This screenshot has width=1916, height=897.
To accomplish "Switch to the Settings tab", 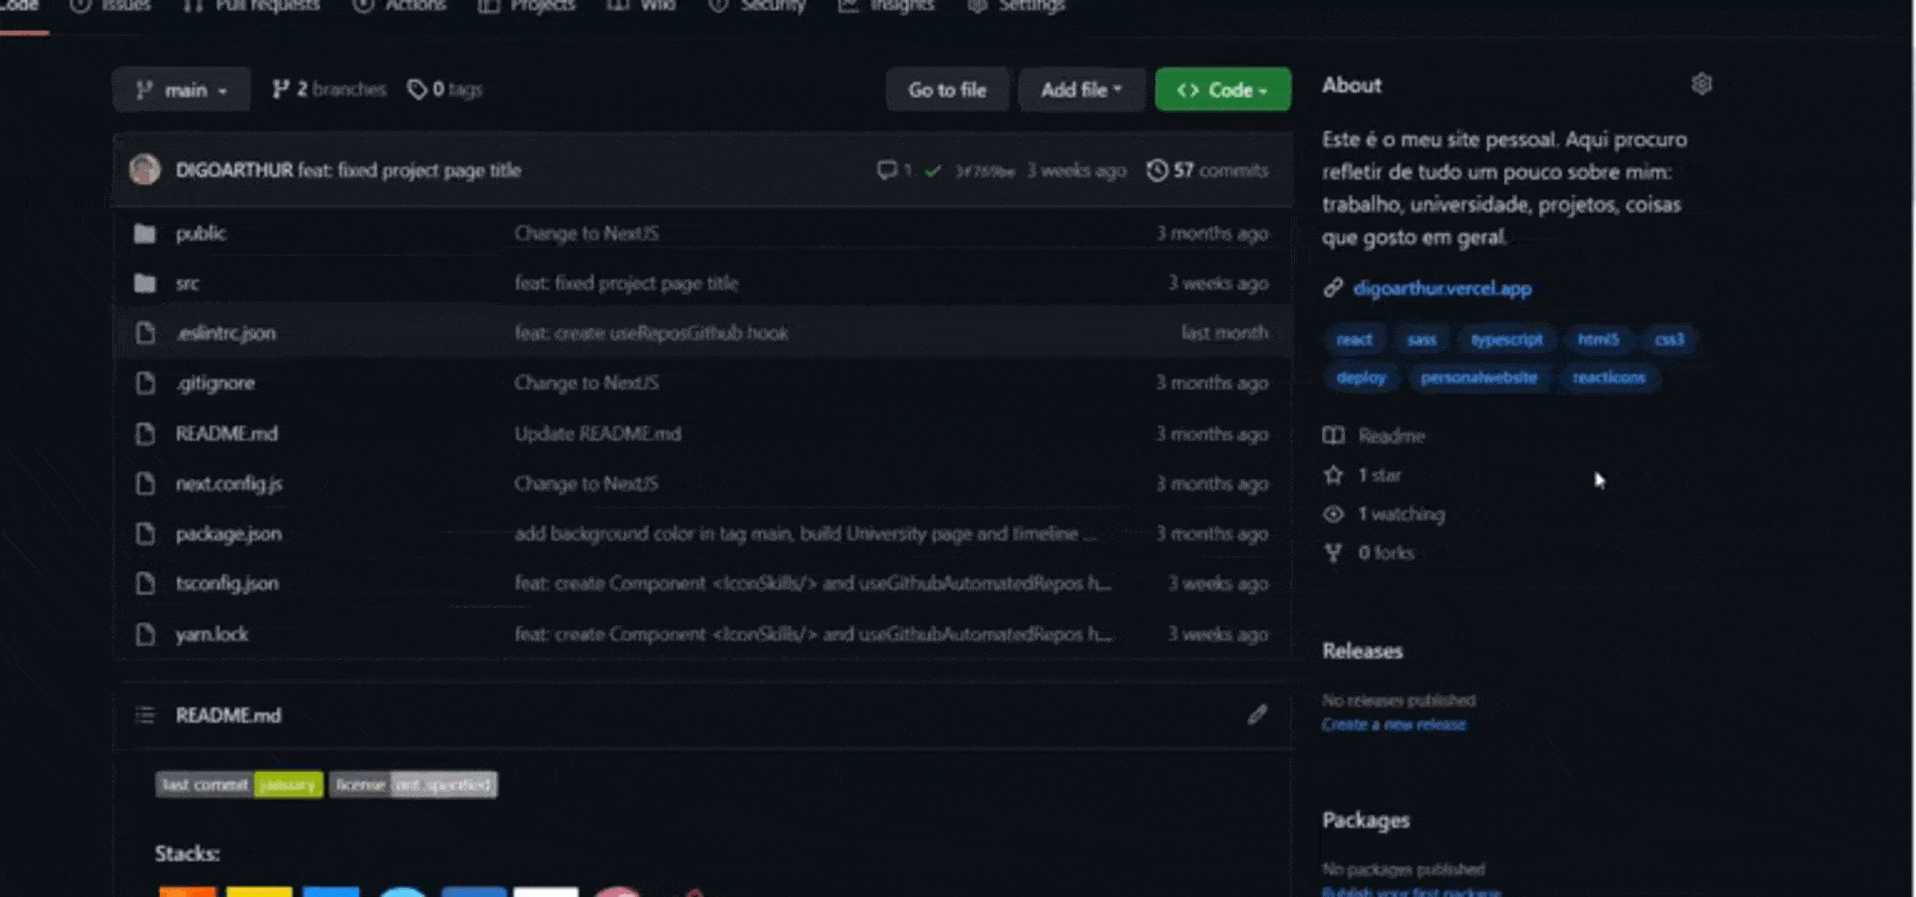I will [1016, 6].
